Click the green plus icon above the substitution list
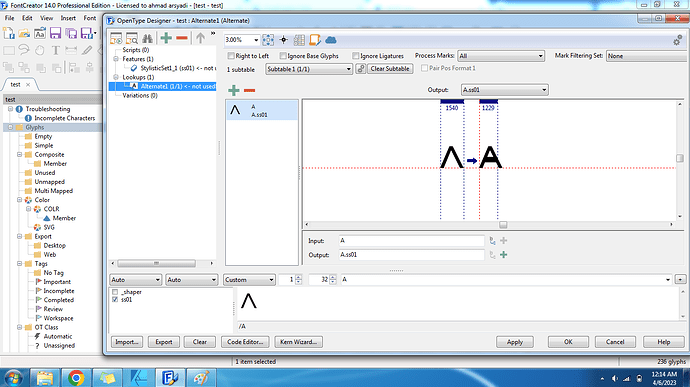 click(234, 90)
